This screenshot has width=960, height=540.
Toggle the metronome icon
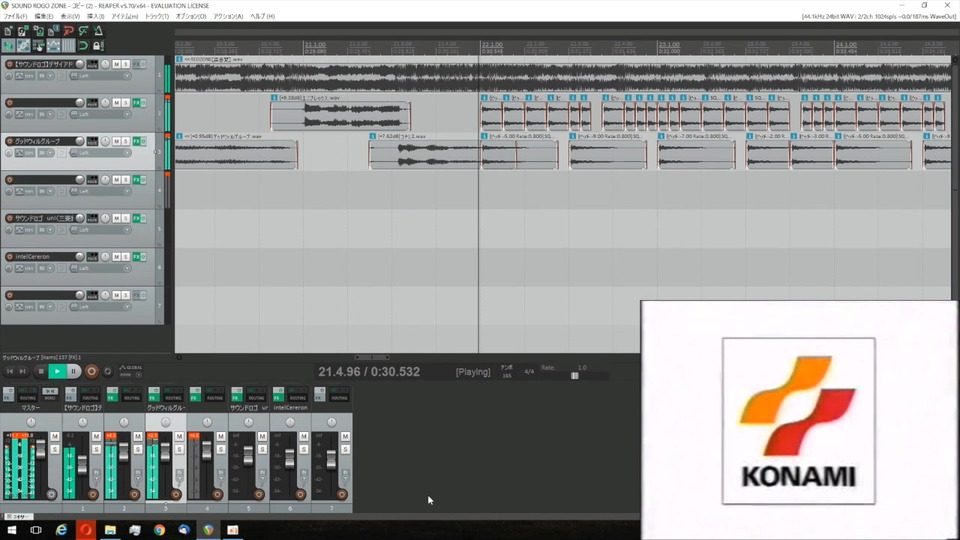point(98,31)
